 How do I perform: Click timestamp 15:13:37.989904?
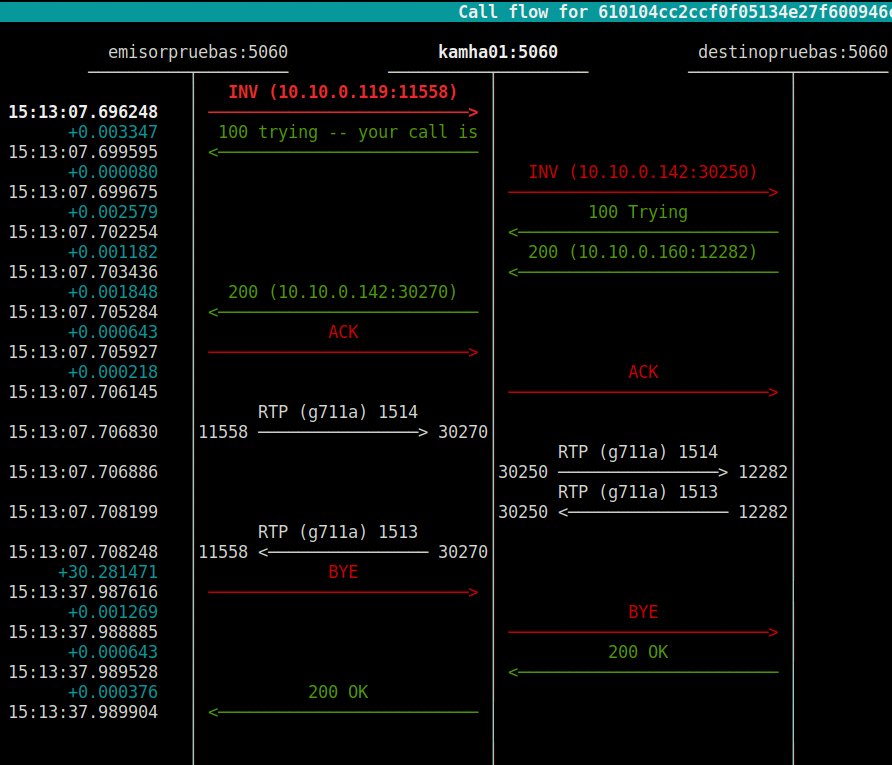(83, 712)
